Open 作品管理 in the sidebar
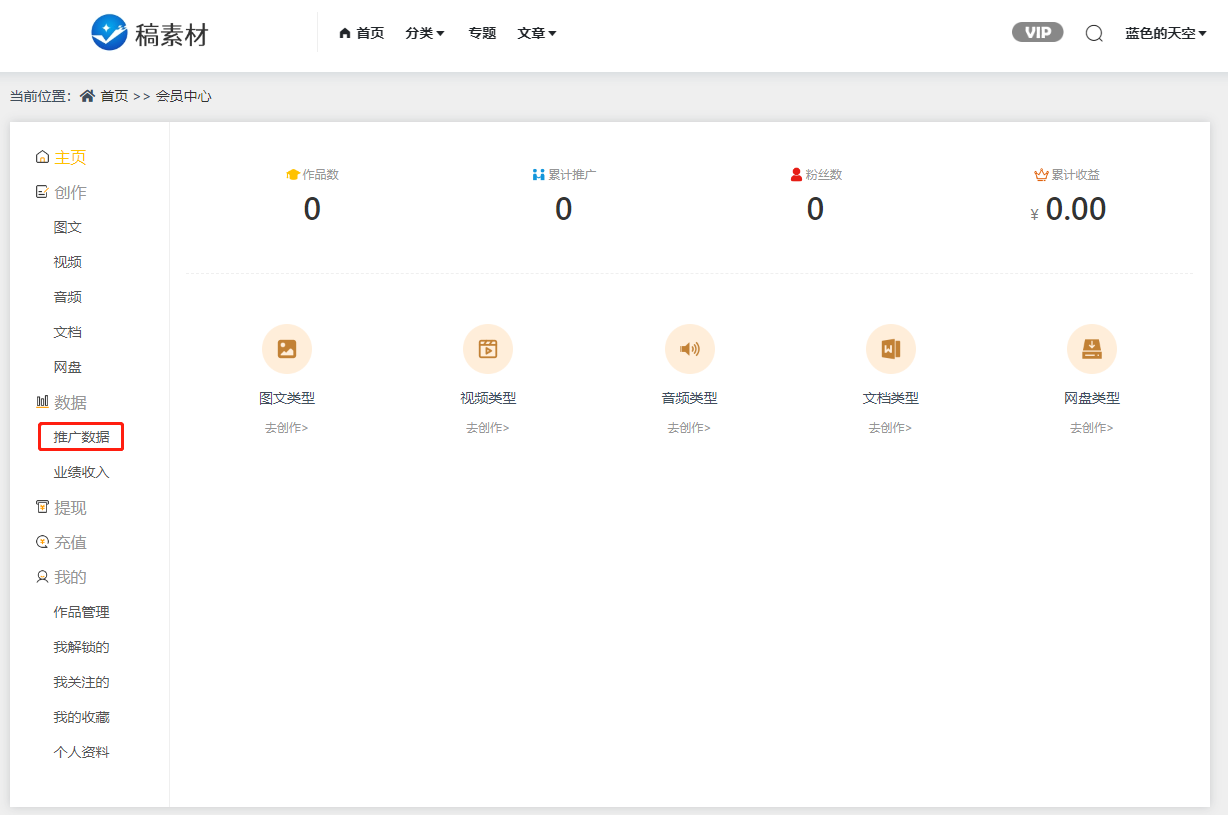 pyautogui.click(x=81, y=612)
